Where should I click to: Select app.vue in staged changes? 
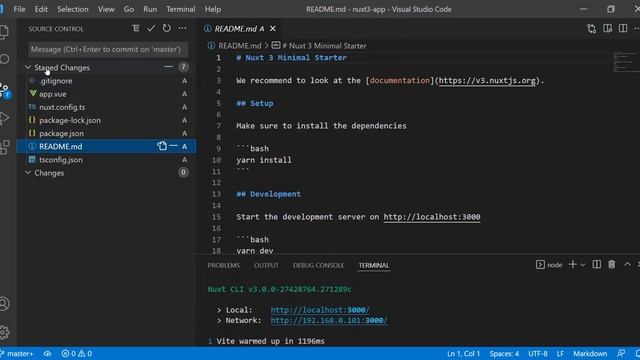(x=107, y=94)
